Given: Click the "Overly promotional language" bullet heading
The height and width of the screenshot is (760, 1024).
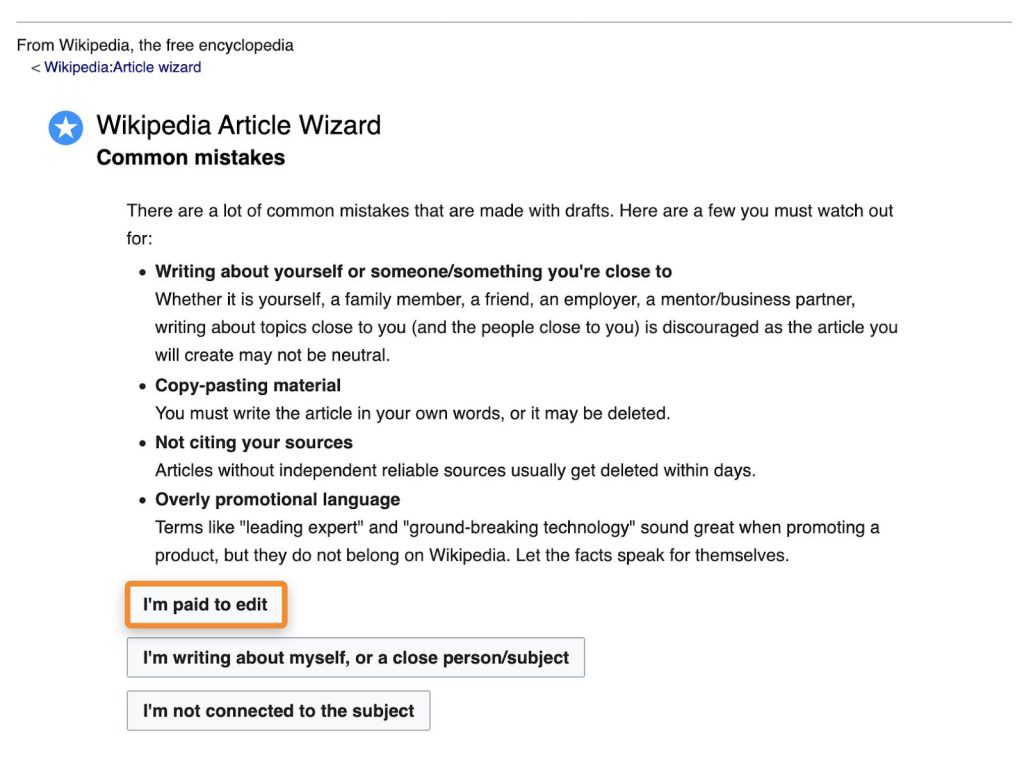Looking at the screenshot, I should tap(277, 499).
